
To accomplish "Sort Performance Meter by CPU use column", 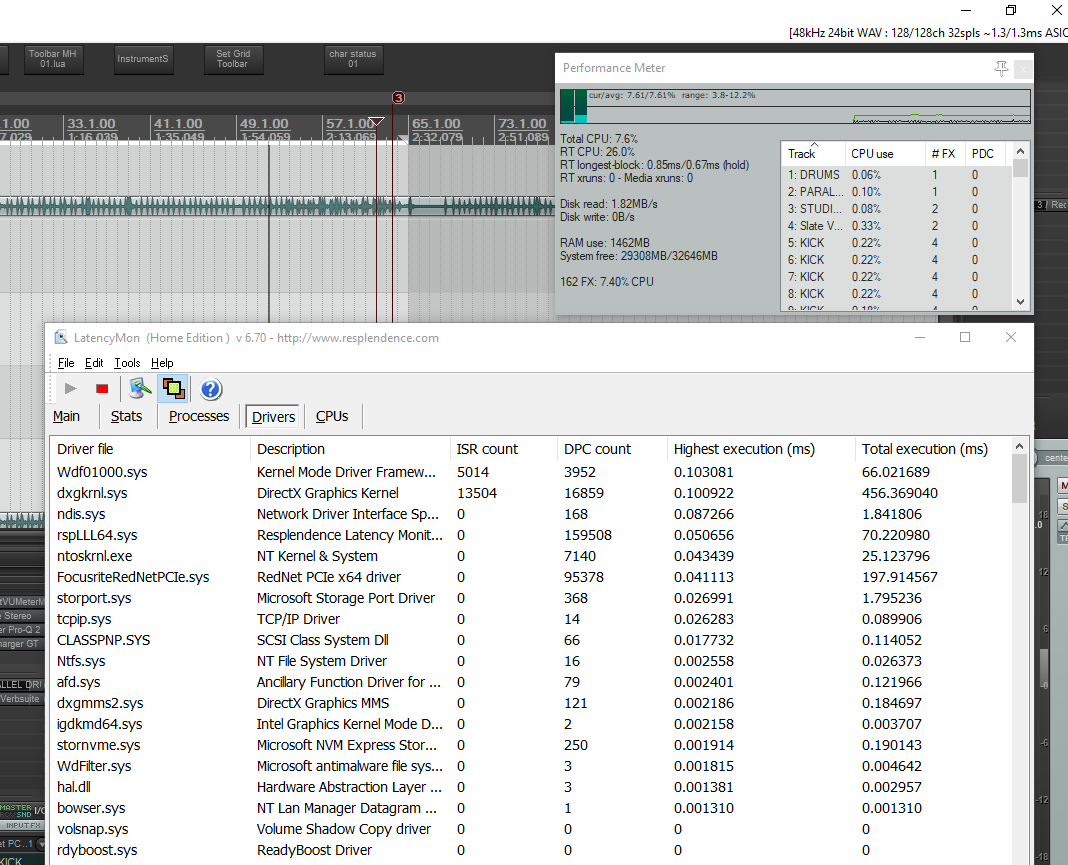I will point(871,154).
